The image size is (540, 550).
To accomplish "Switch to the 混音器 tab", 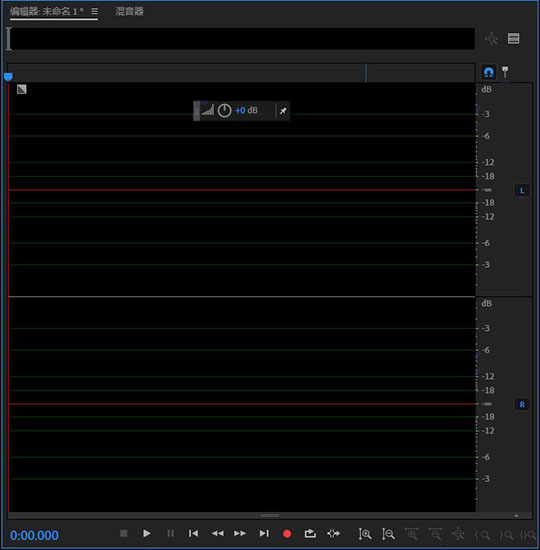I will 129,12.
